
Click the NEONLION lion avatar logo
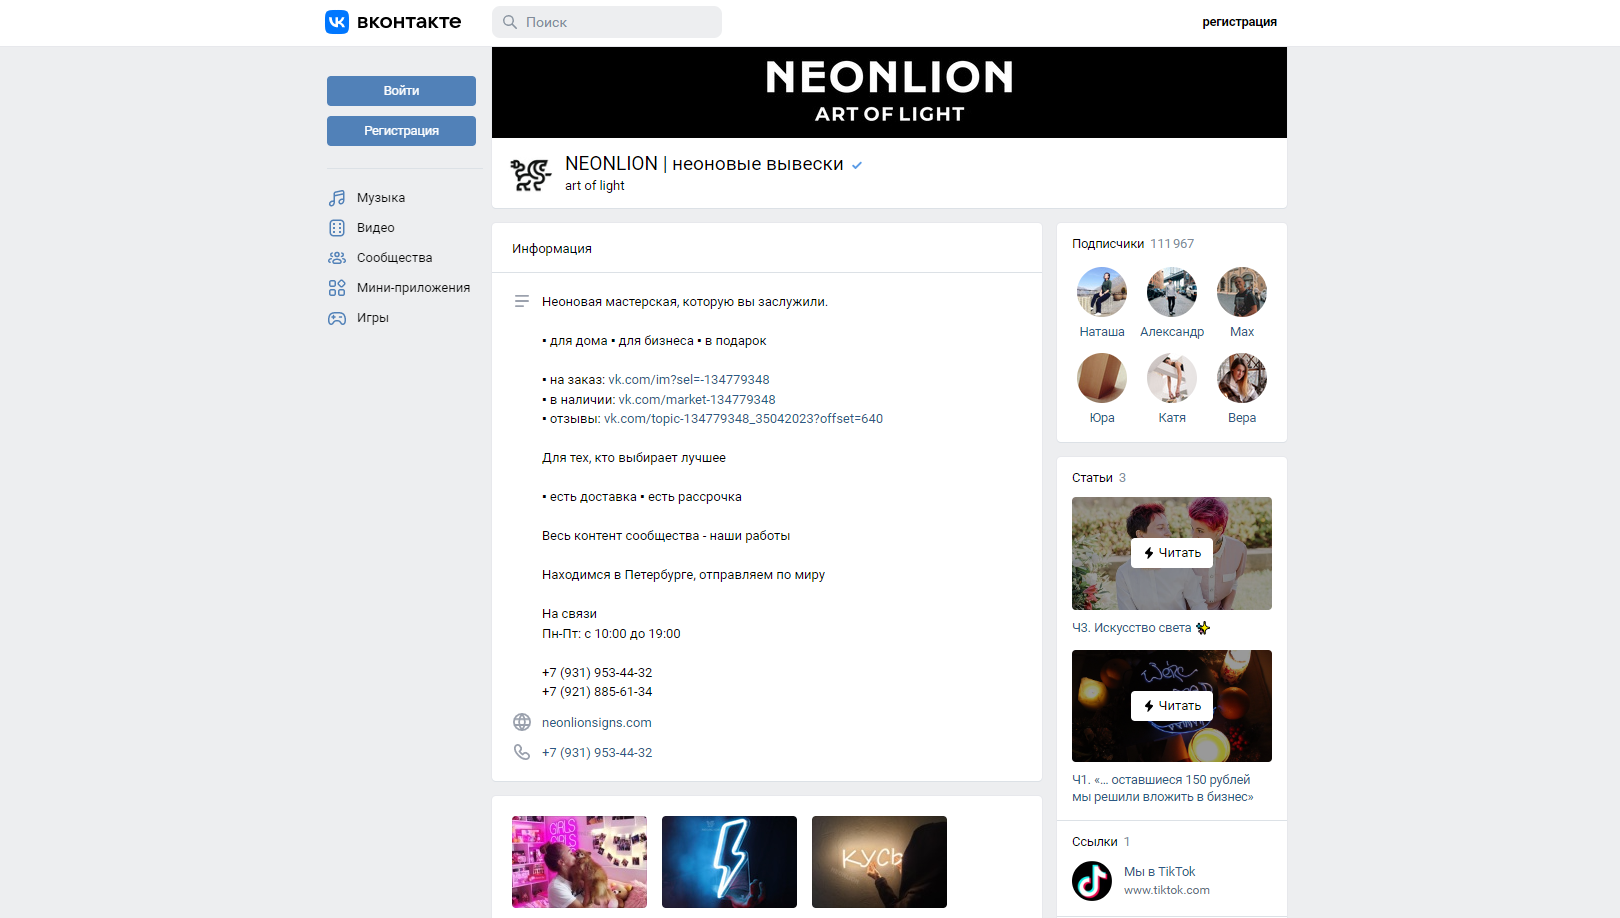pos(531,174)
